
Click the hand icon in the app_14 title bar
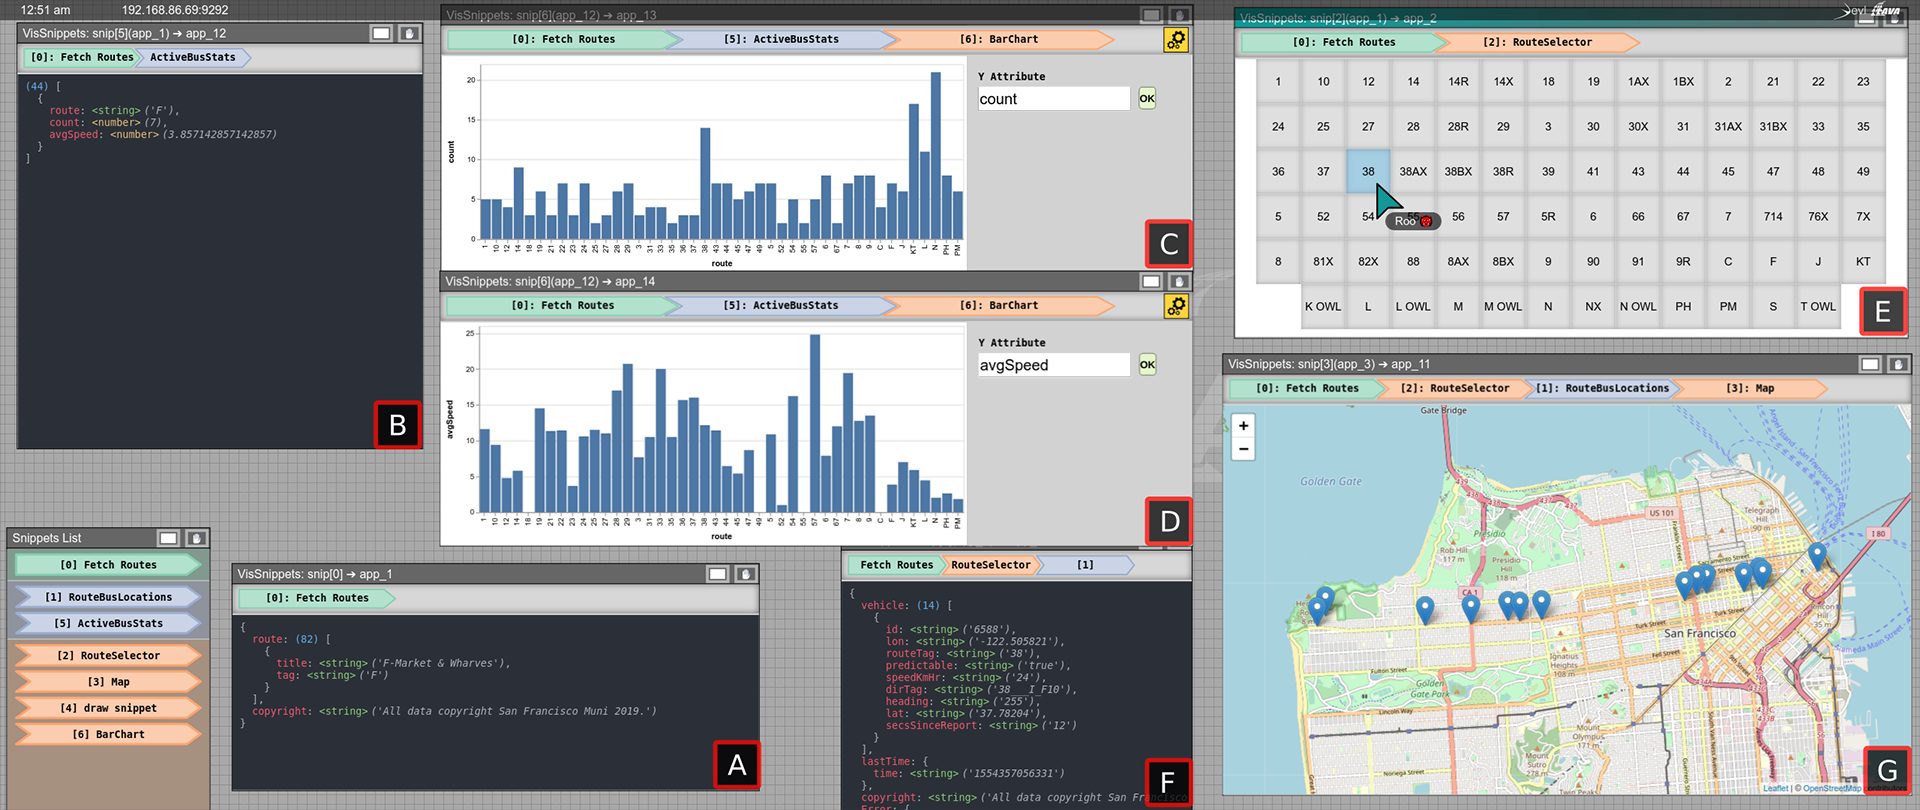coord(1179,282)
